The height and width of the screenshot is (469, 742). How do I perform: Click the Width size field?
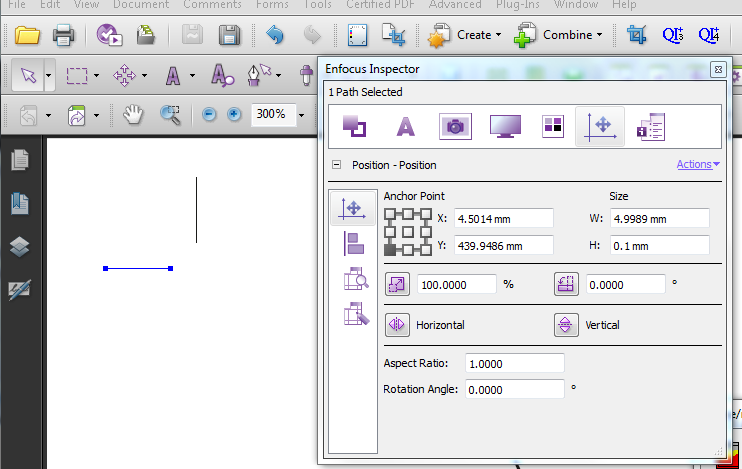tap(660, 219)
